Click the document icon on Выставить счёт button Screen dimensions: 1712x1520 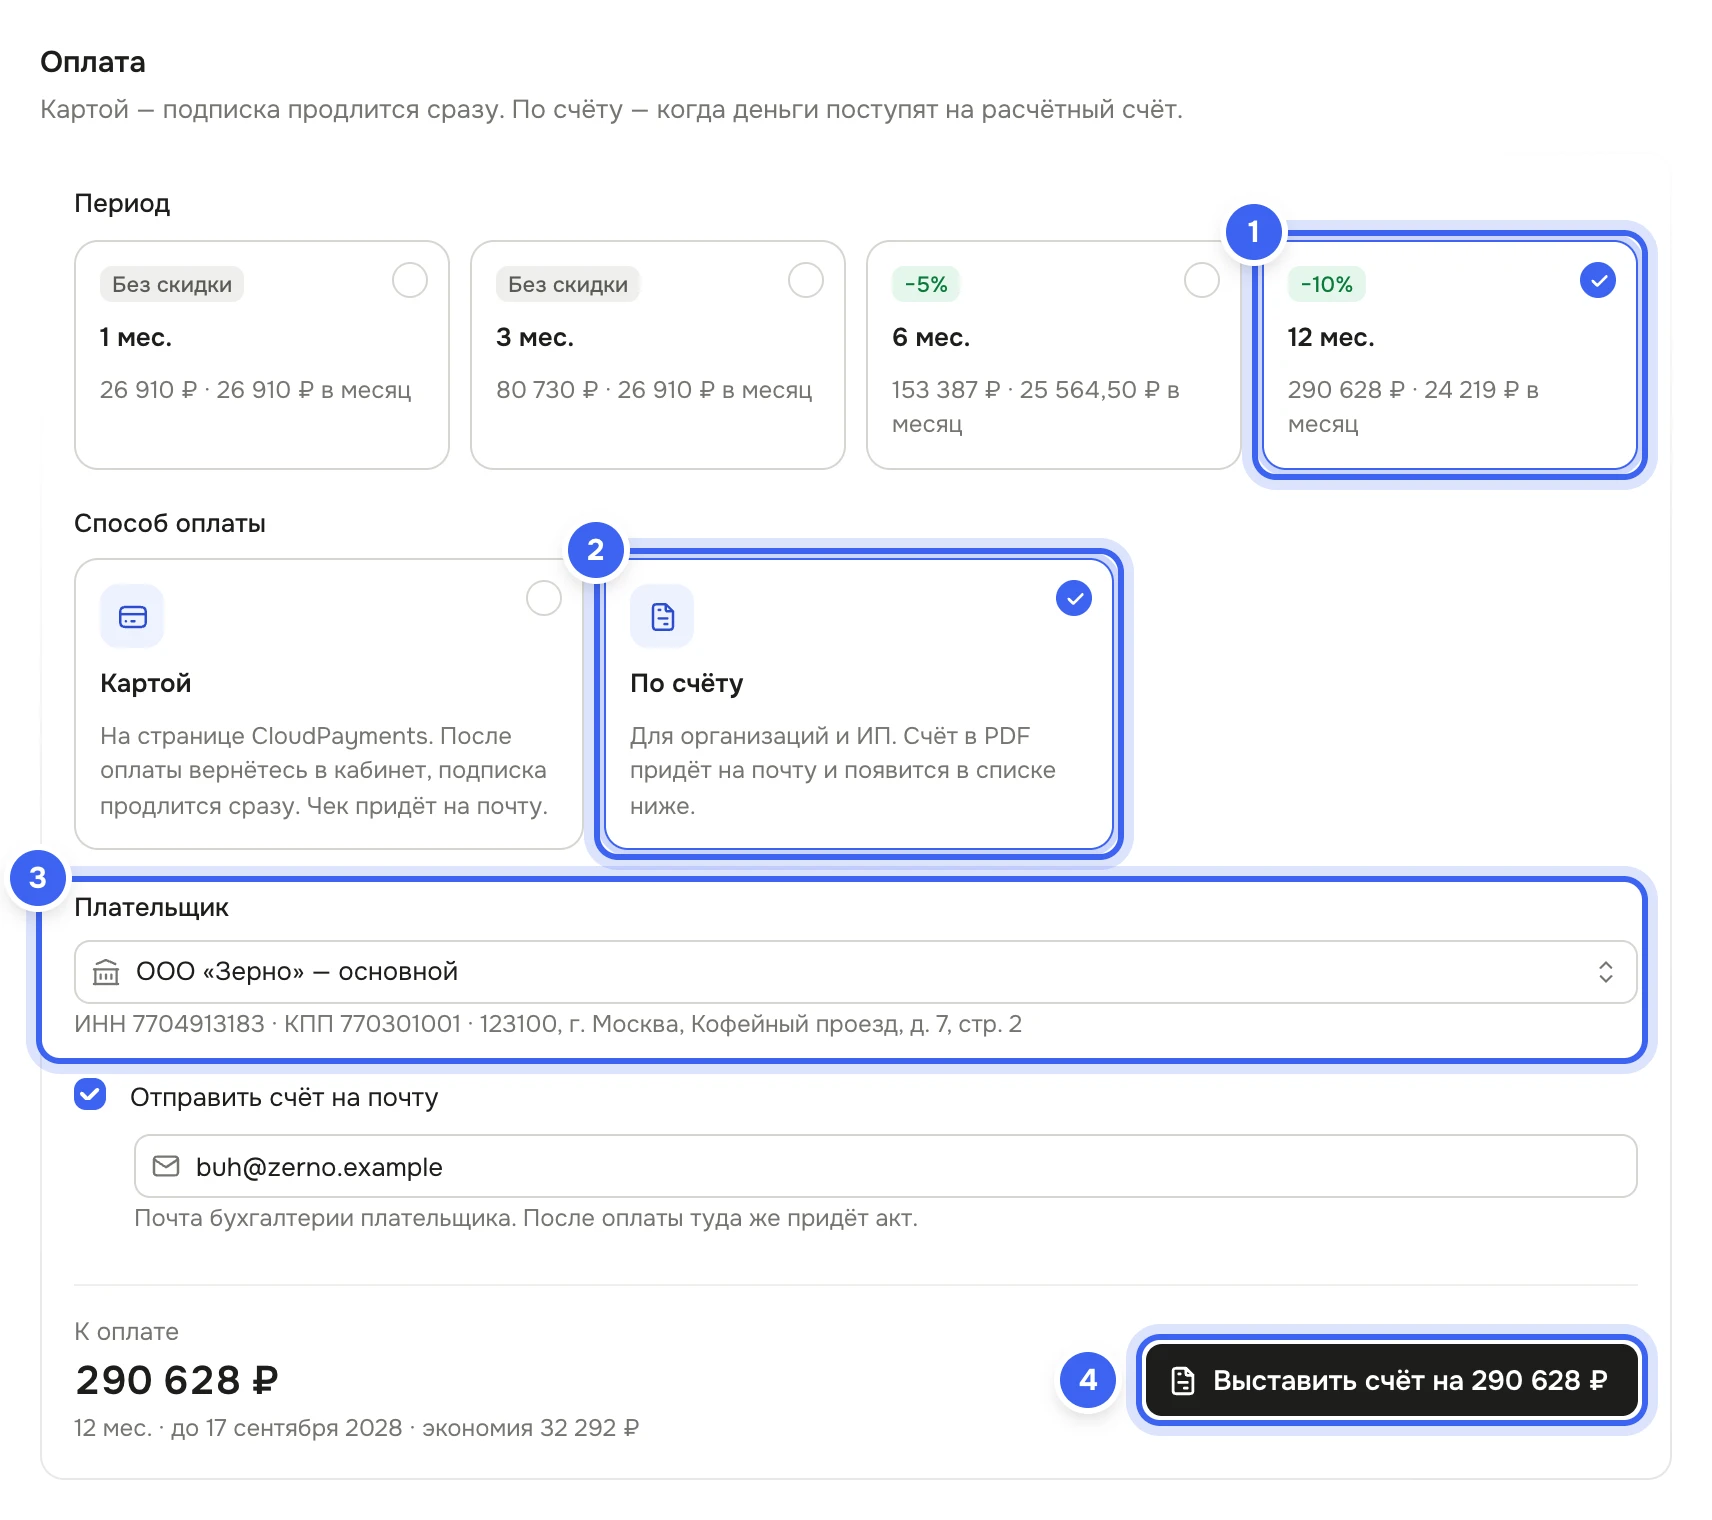(x=1183, y=1380)
